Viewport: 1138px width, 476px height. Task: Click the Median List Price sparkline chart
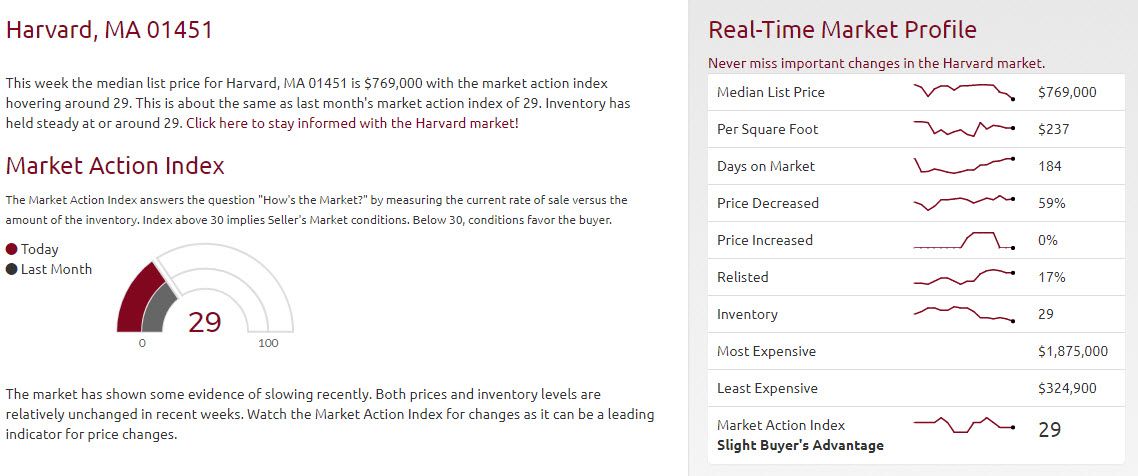964,91
